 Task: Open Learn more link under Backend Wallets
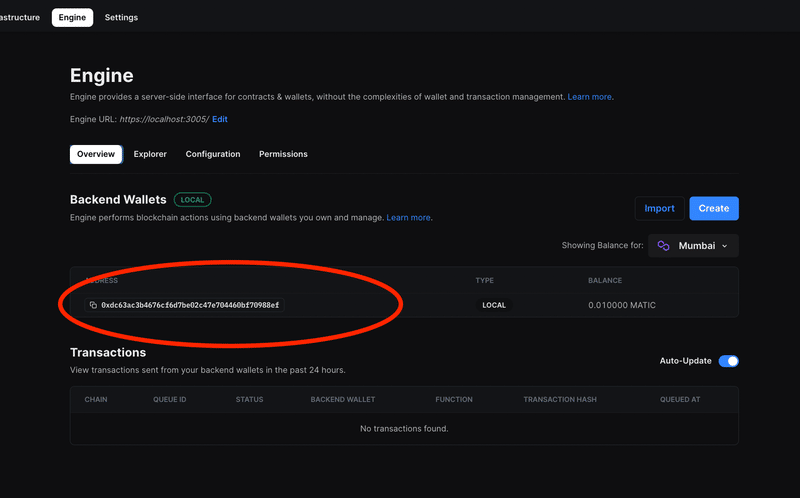pyautogui.click(x=408, y=218)
